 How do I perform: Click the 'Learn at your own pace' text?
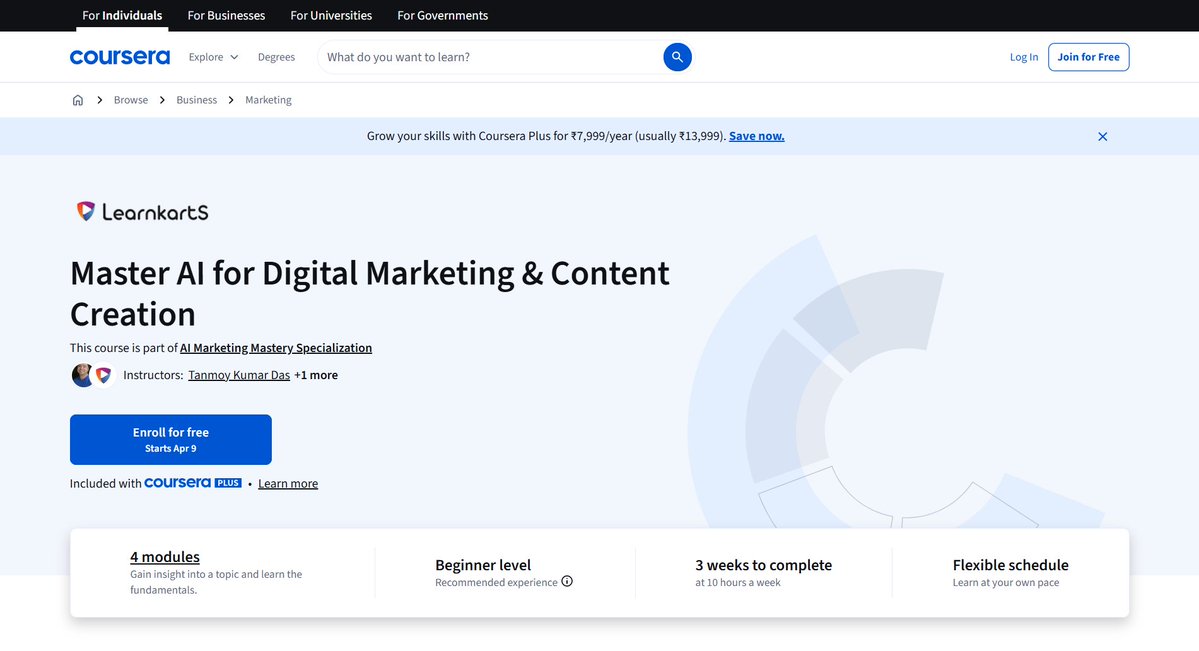[x=1006, y=583]
